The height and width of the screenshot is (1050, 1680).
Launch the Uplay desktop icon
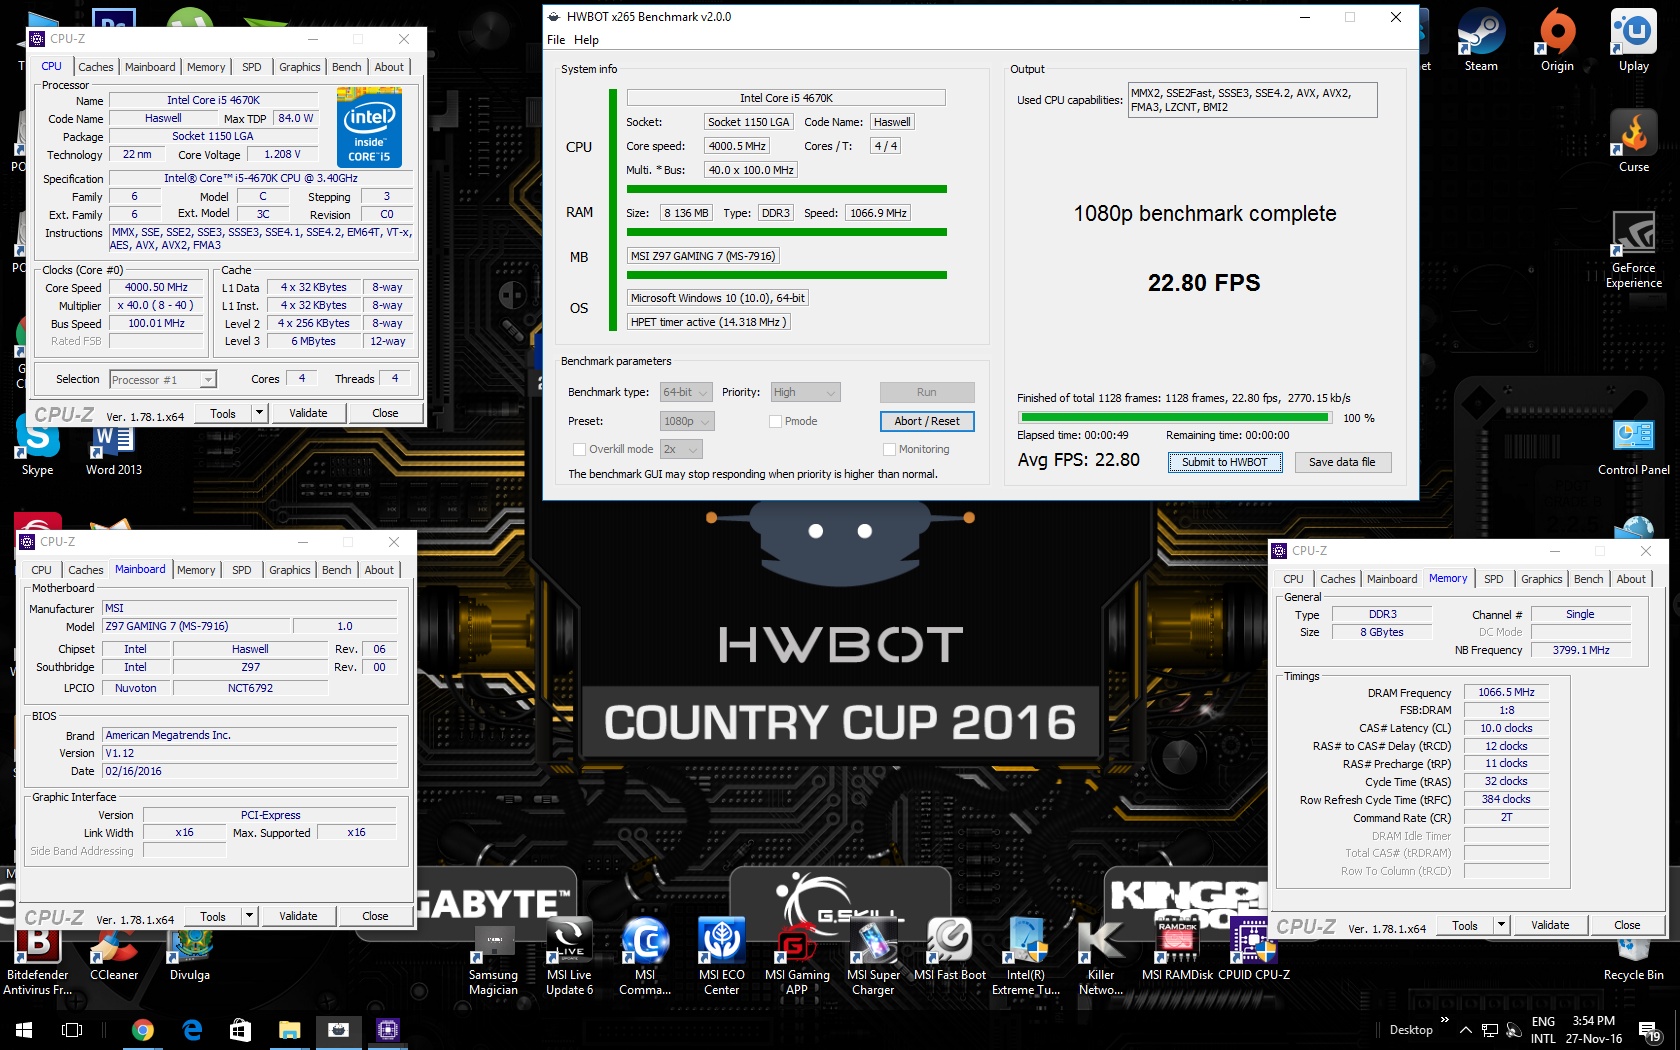coord(1633,40)
